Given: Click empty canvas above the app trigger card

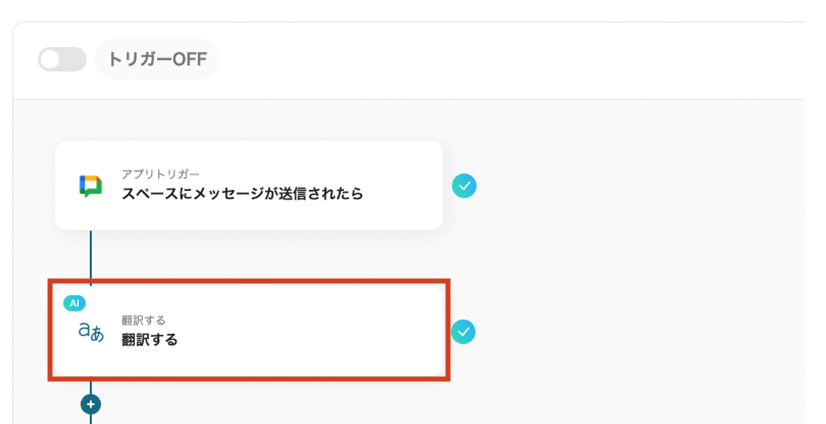Looking at the screenshot, I should point(300,120).
